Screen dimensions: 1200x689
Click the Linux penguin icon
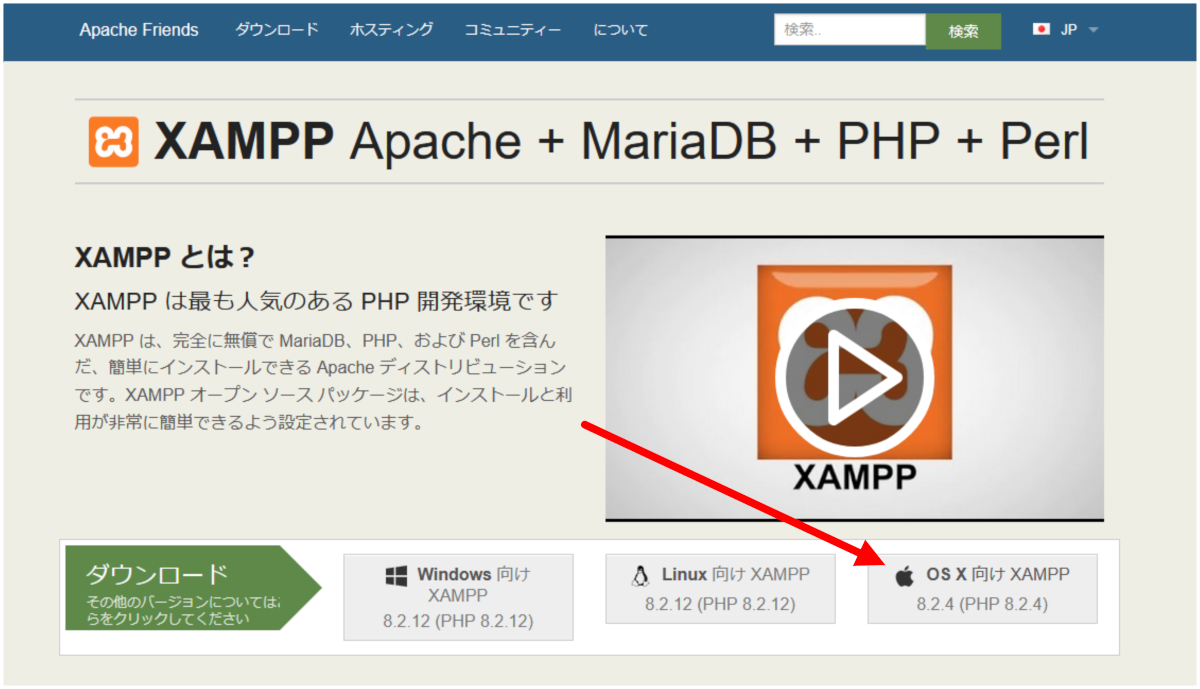point(640,575)
